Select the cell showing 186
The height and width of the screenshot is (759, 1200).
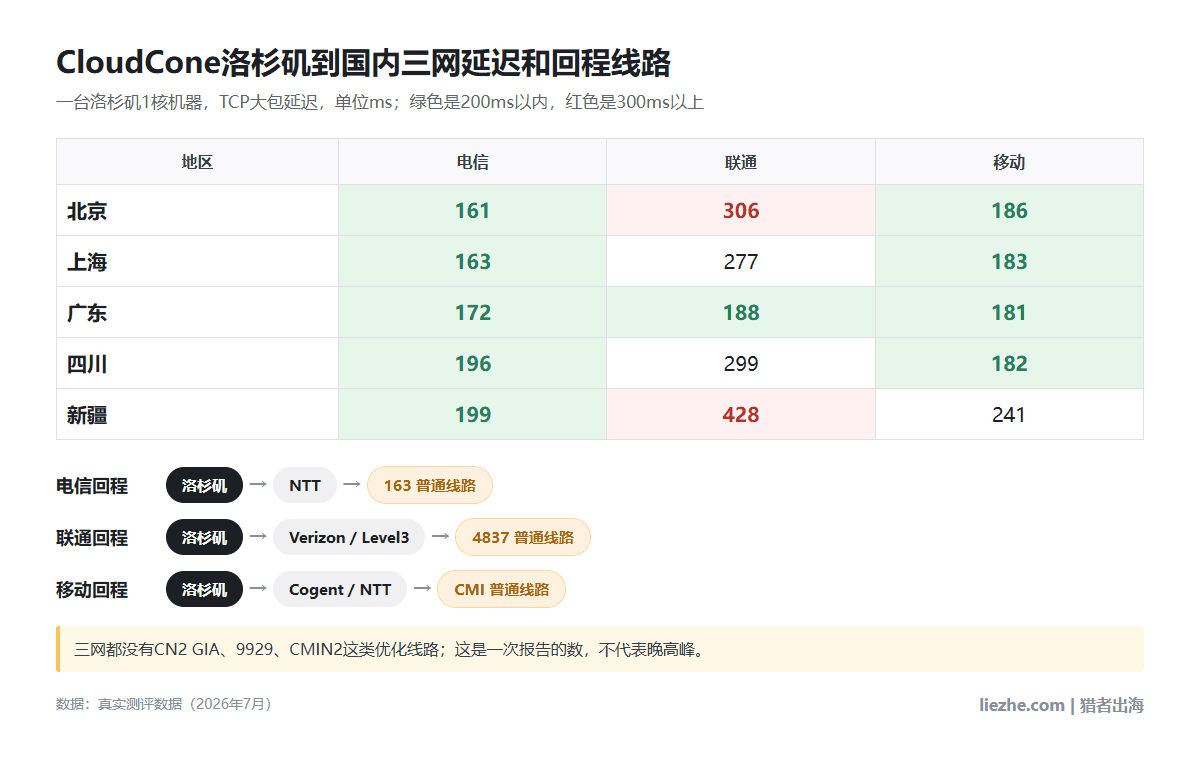click(x=1009, y=211)
